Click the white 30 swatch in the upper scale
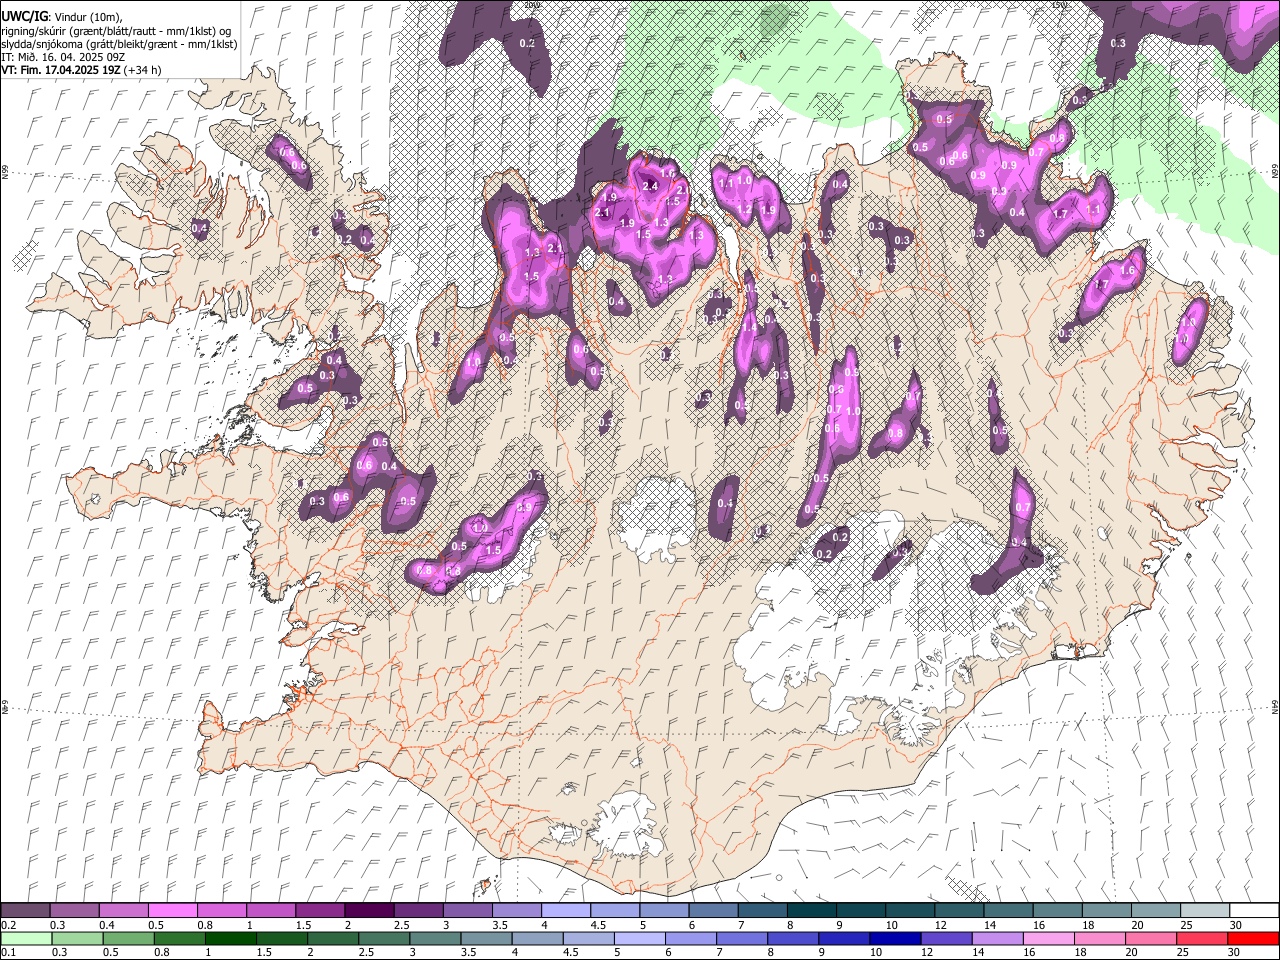This screenshot has width=1280, height=960. [1253, 911]
